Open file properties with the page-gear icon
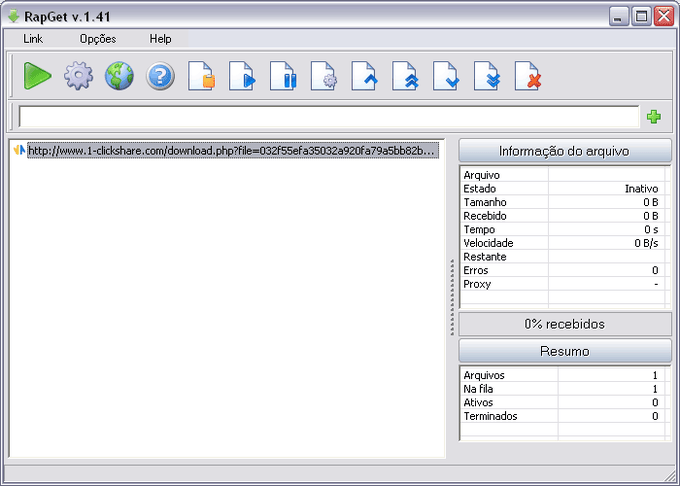Screen dimensions: 680x486 324,76
